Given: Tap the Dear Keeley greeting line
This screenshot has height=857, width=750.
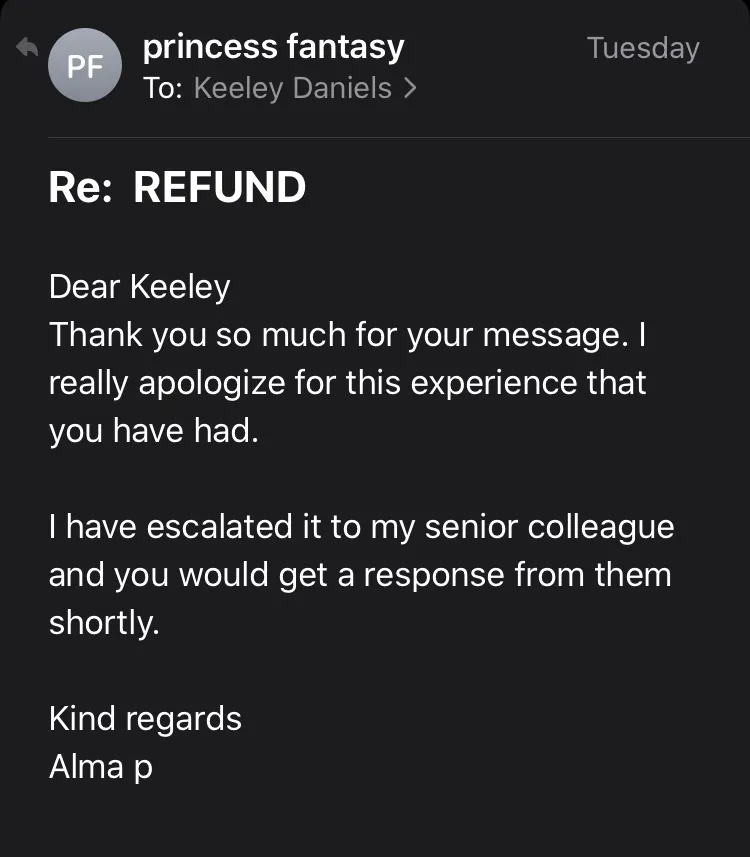Looking at the screenshot, I should tap(139, 287).
